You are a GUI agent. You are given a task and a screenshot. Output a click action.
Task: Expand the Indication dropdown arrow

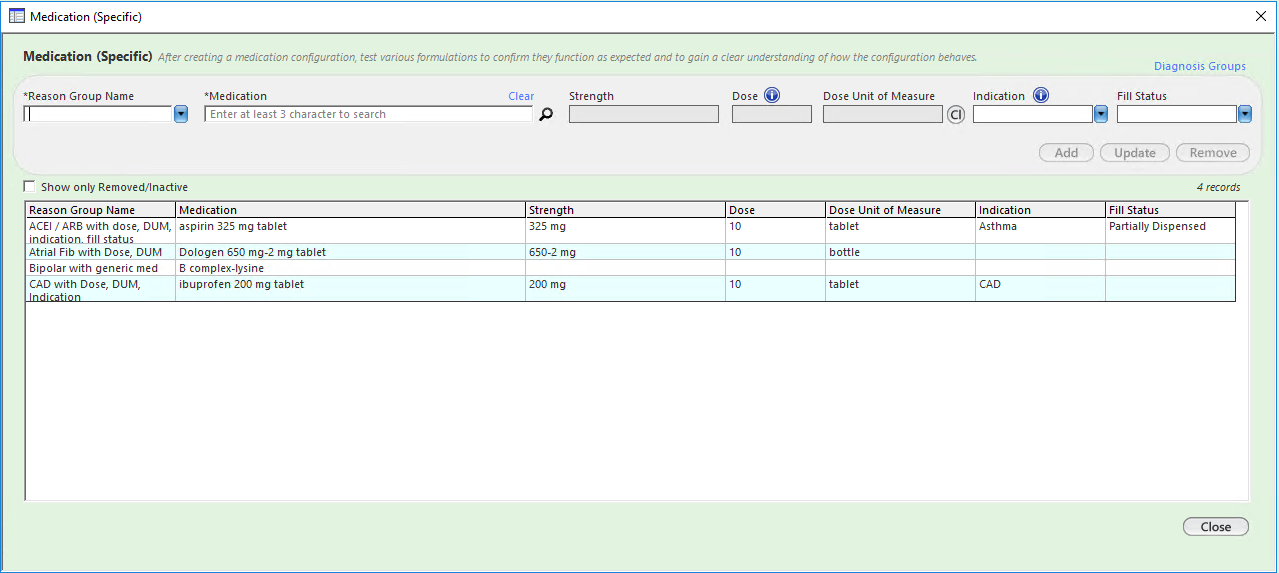point(1100,115)
